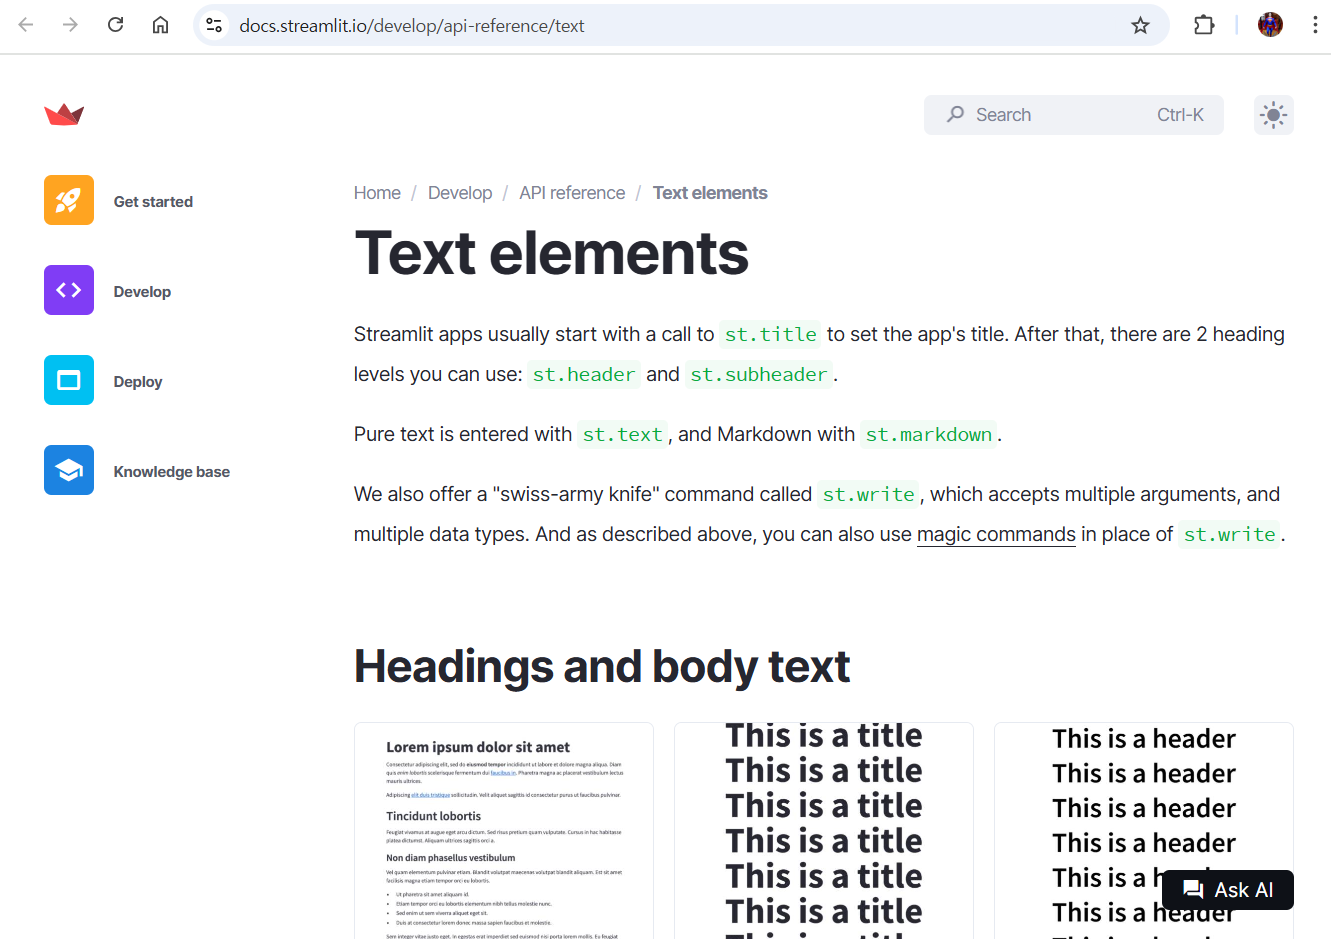Bookmark this page with the star icon
This screenshot has height=939, width=1331.
(x=1140, y=25)
